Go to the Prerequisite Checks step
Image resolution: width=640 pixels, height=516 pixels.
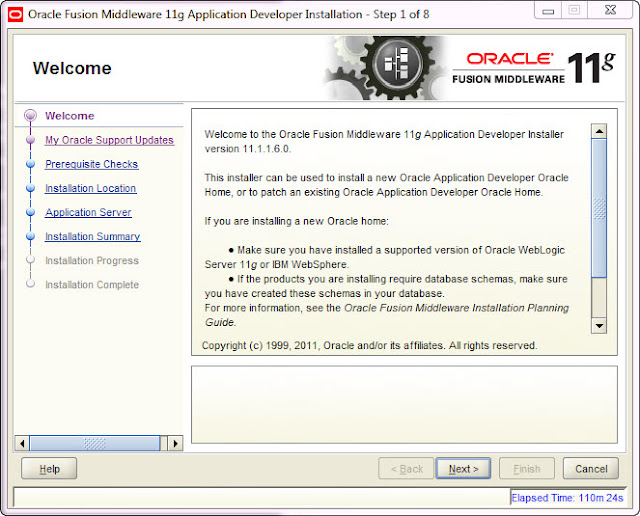(x=91, y=164)
